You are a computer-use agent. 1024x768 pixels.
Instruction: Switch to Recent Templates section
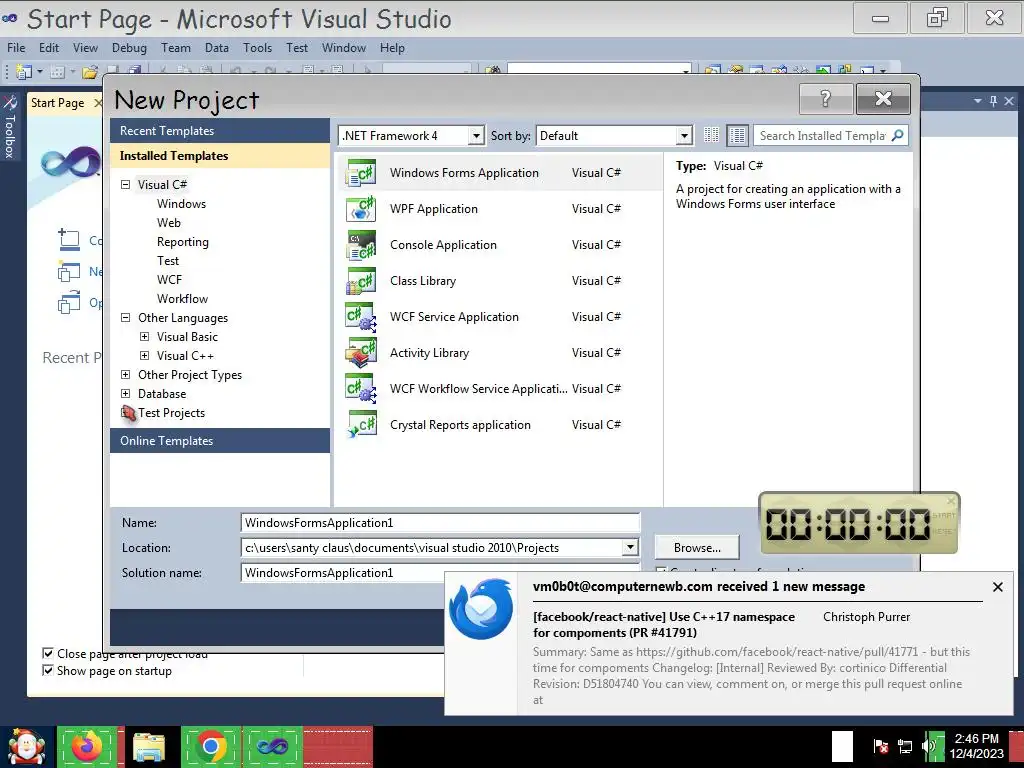point(220,131)
